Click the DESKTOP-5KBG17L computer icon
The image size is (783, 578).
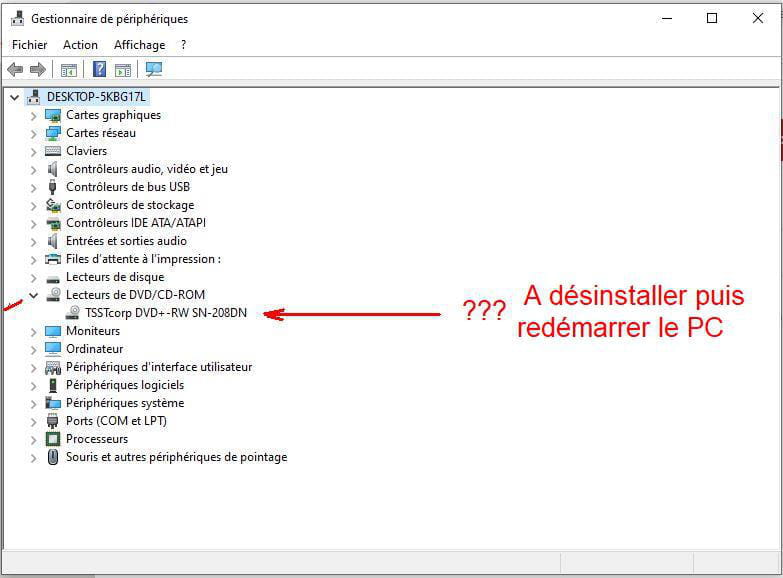pos(33,96)
